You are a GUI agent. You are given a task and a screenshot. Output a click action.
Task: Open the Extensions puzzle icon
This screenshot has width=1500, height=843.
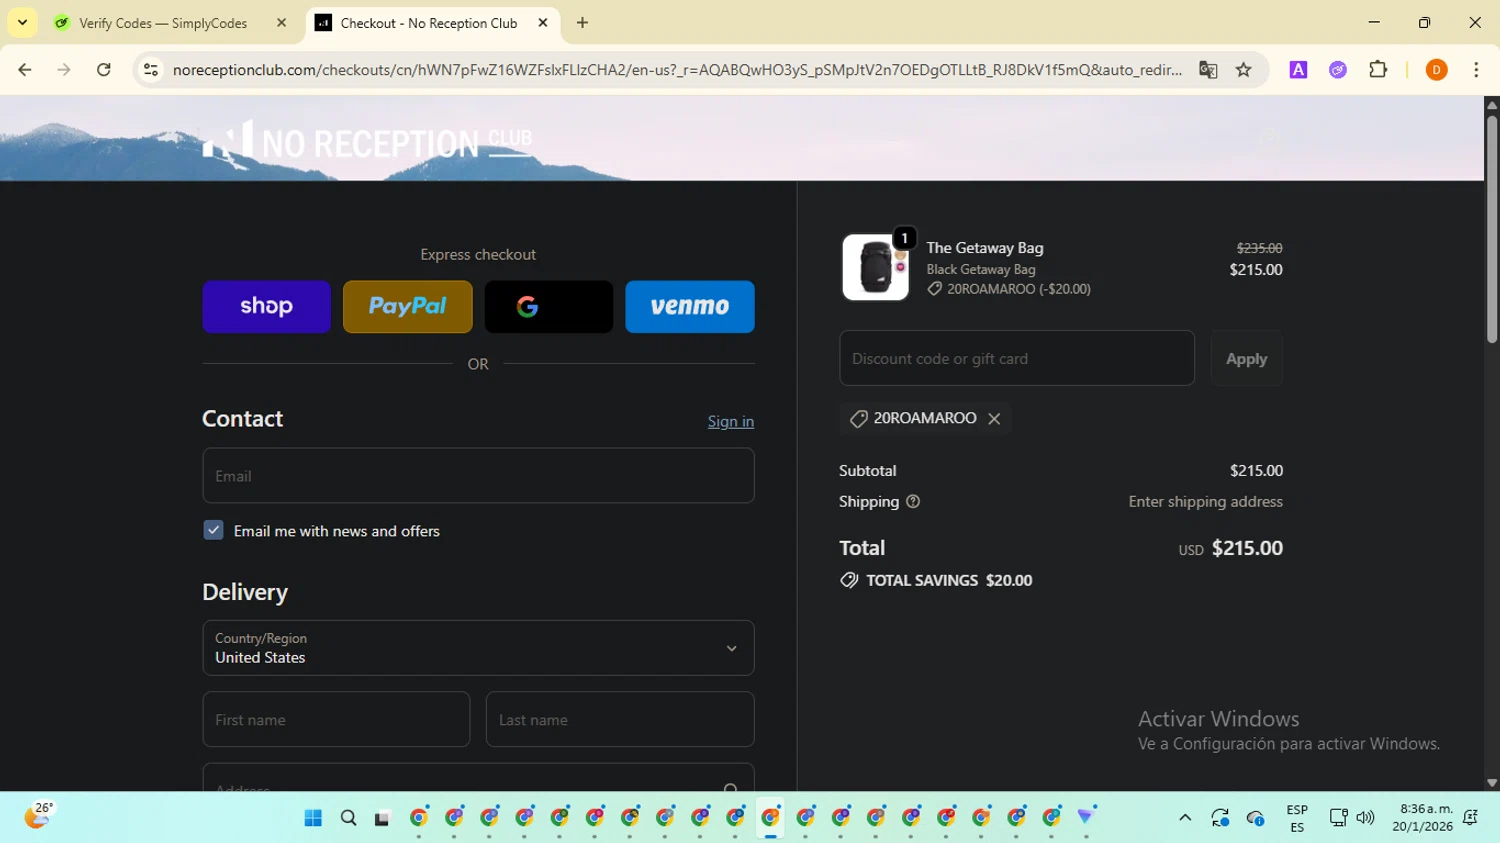[1378, 70]
